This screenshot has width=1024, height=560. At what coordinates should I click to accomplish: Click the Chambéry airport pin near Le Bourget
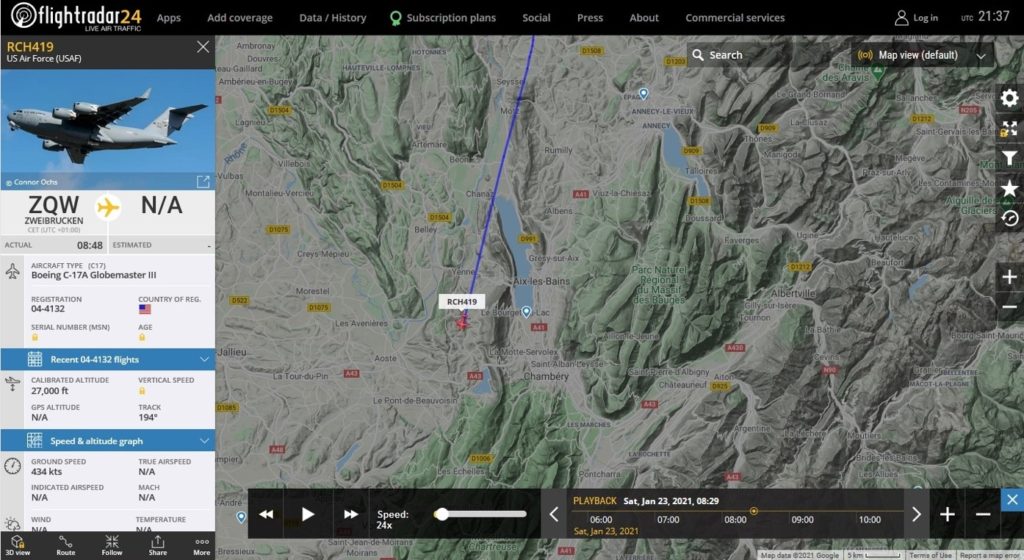(x=526, y=311)
